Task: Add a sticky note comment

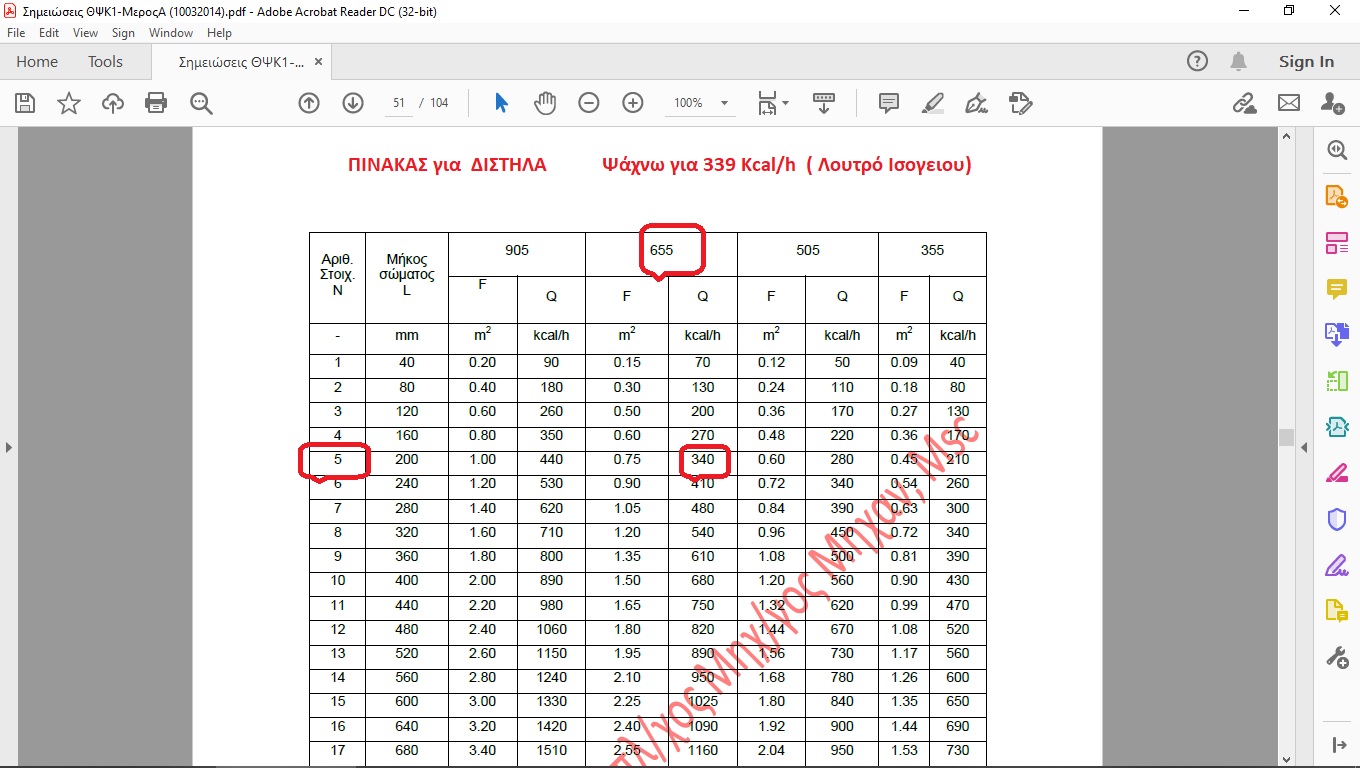Action: pyautogui.click(x=888, y=103)
